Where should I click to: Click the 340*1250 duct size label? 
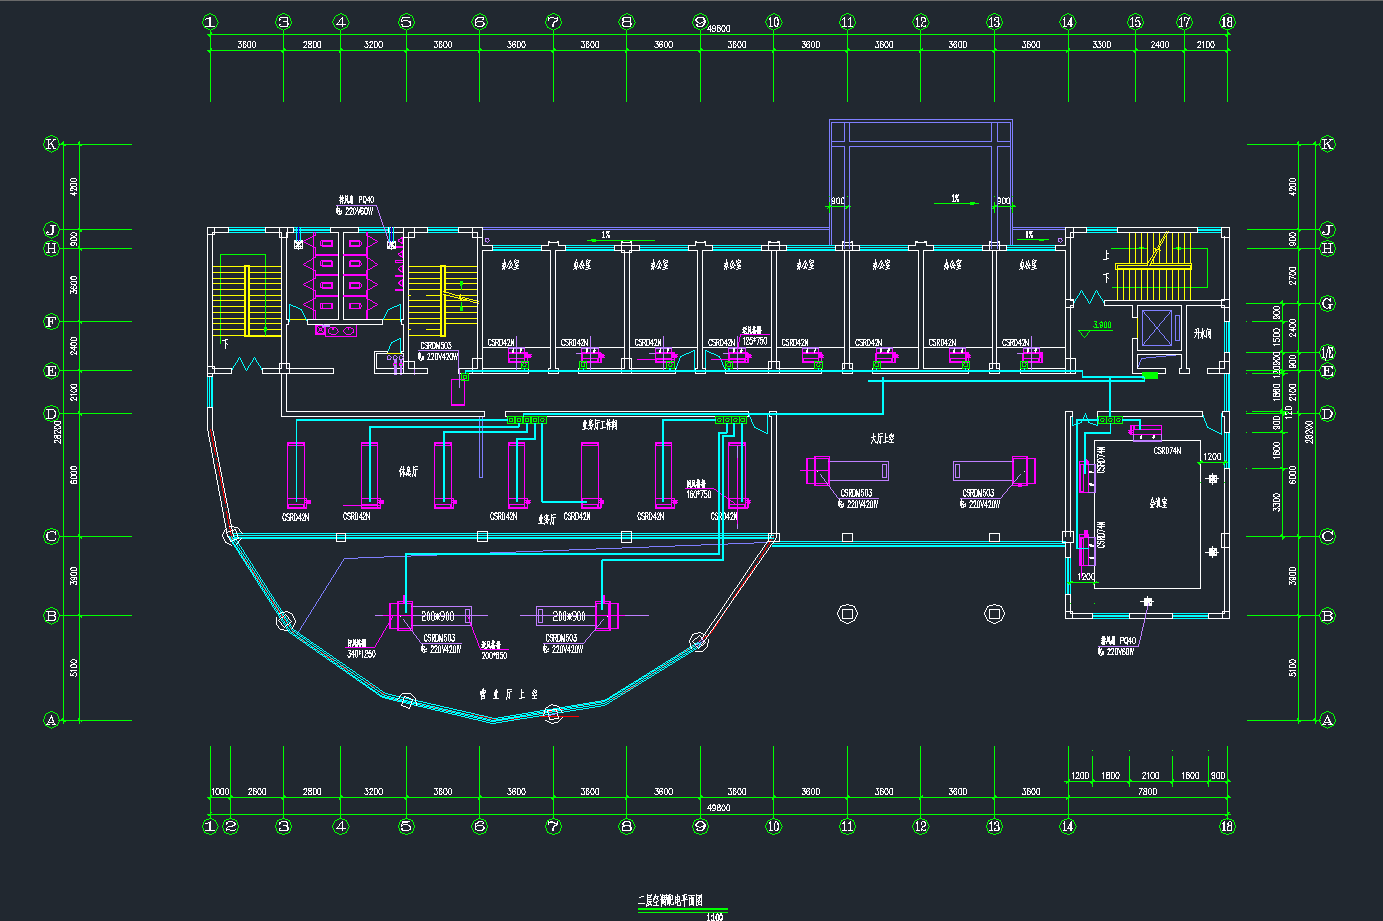pyautogui.click(x=361, y=654)
